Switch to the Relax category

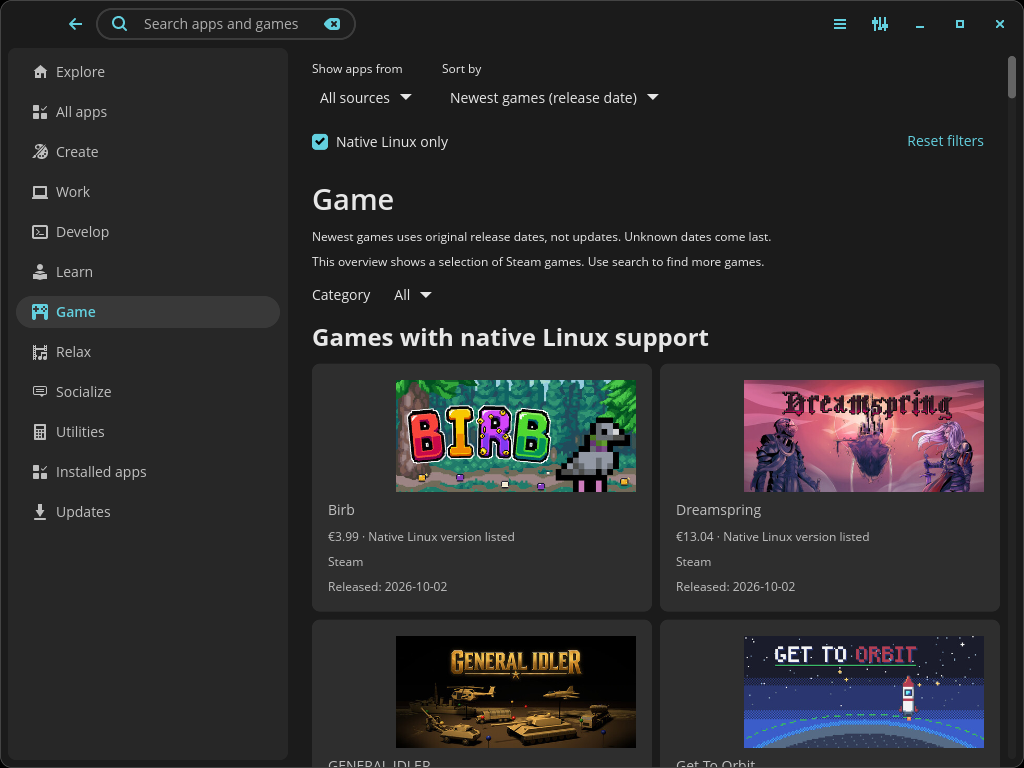click(148, 352)
